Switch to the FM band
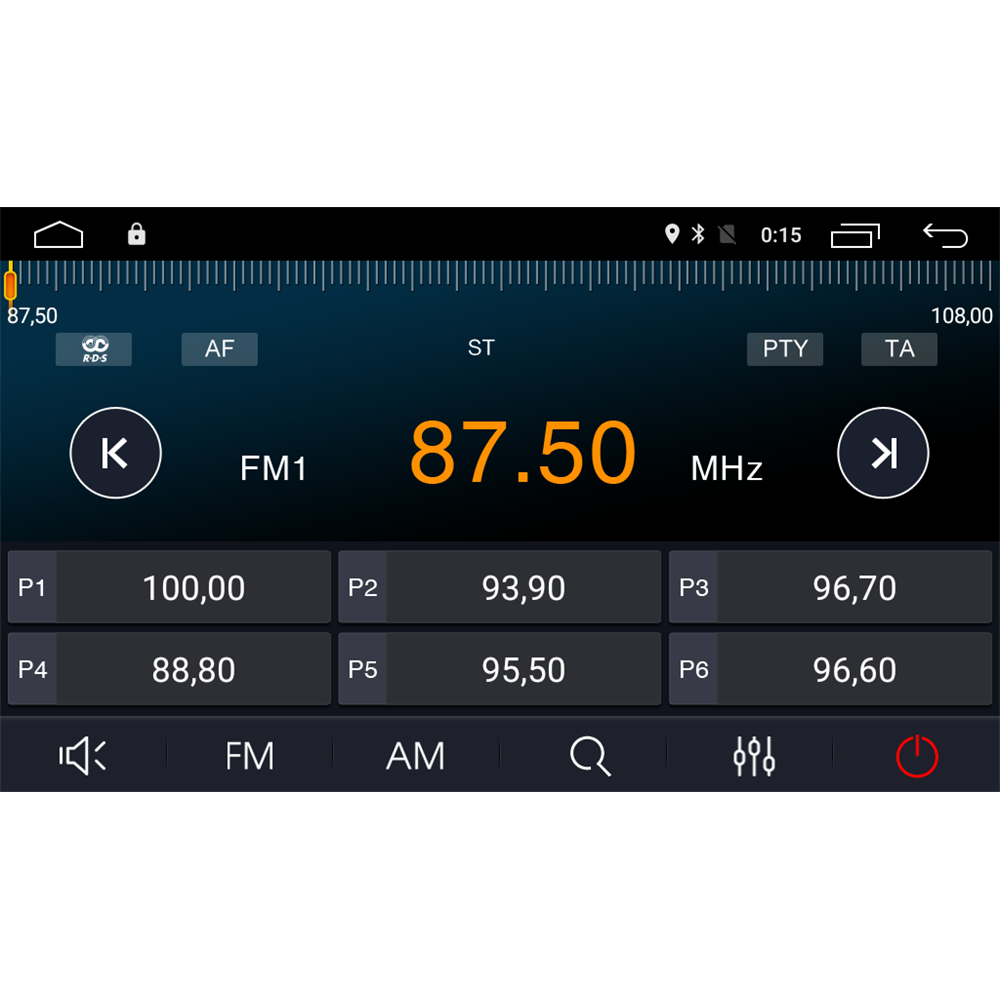 coord(249,756)
